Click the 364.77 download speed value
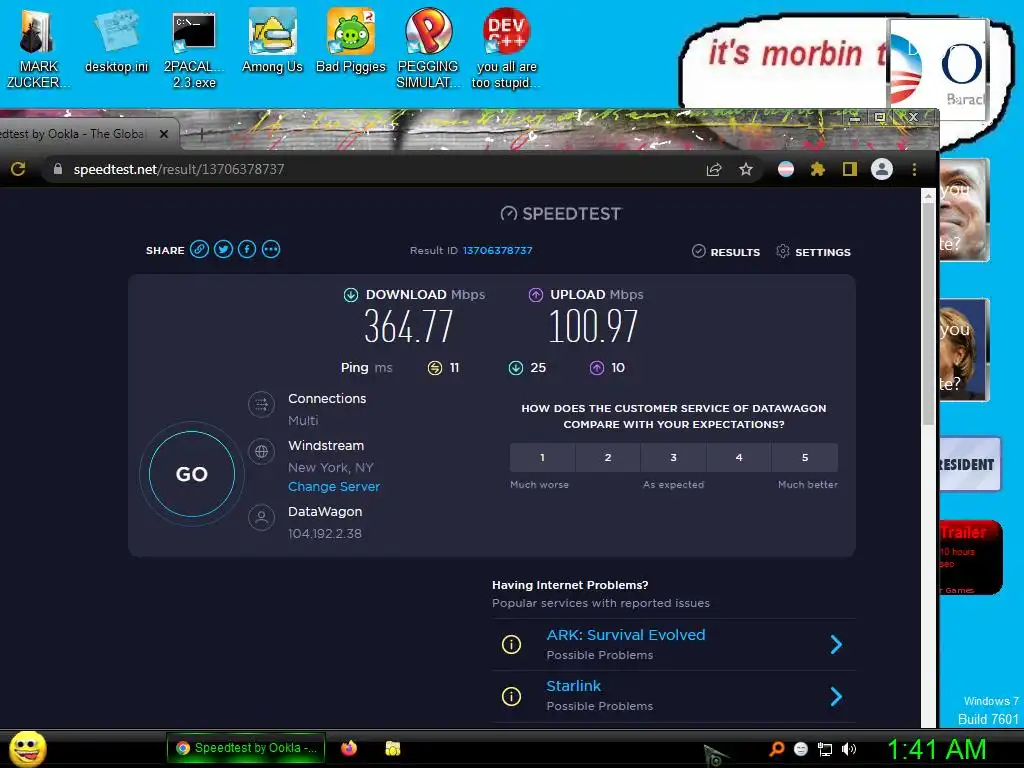The image size is (1024, 768). point(409,326)
